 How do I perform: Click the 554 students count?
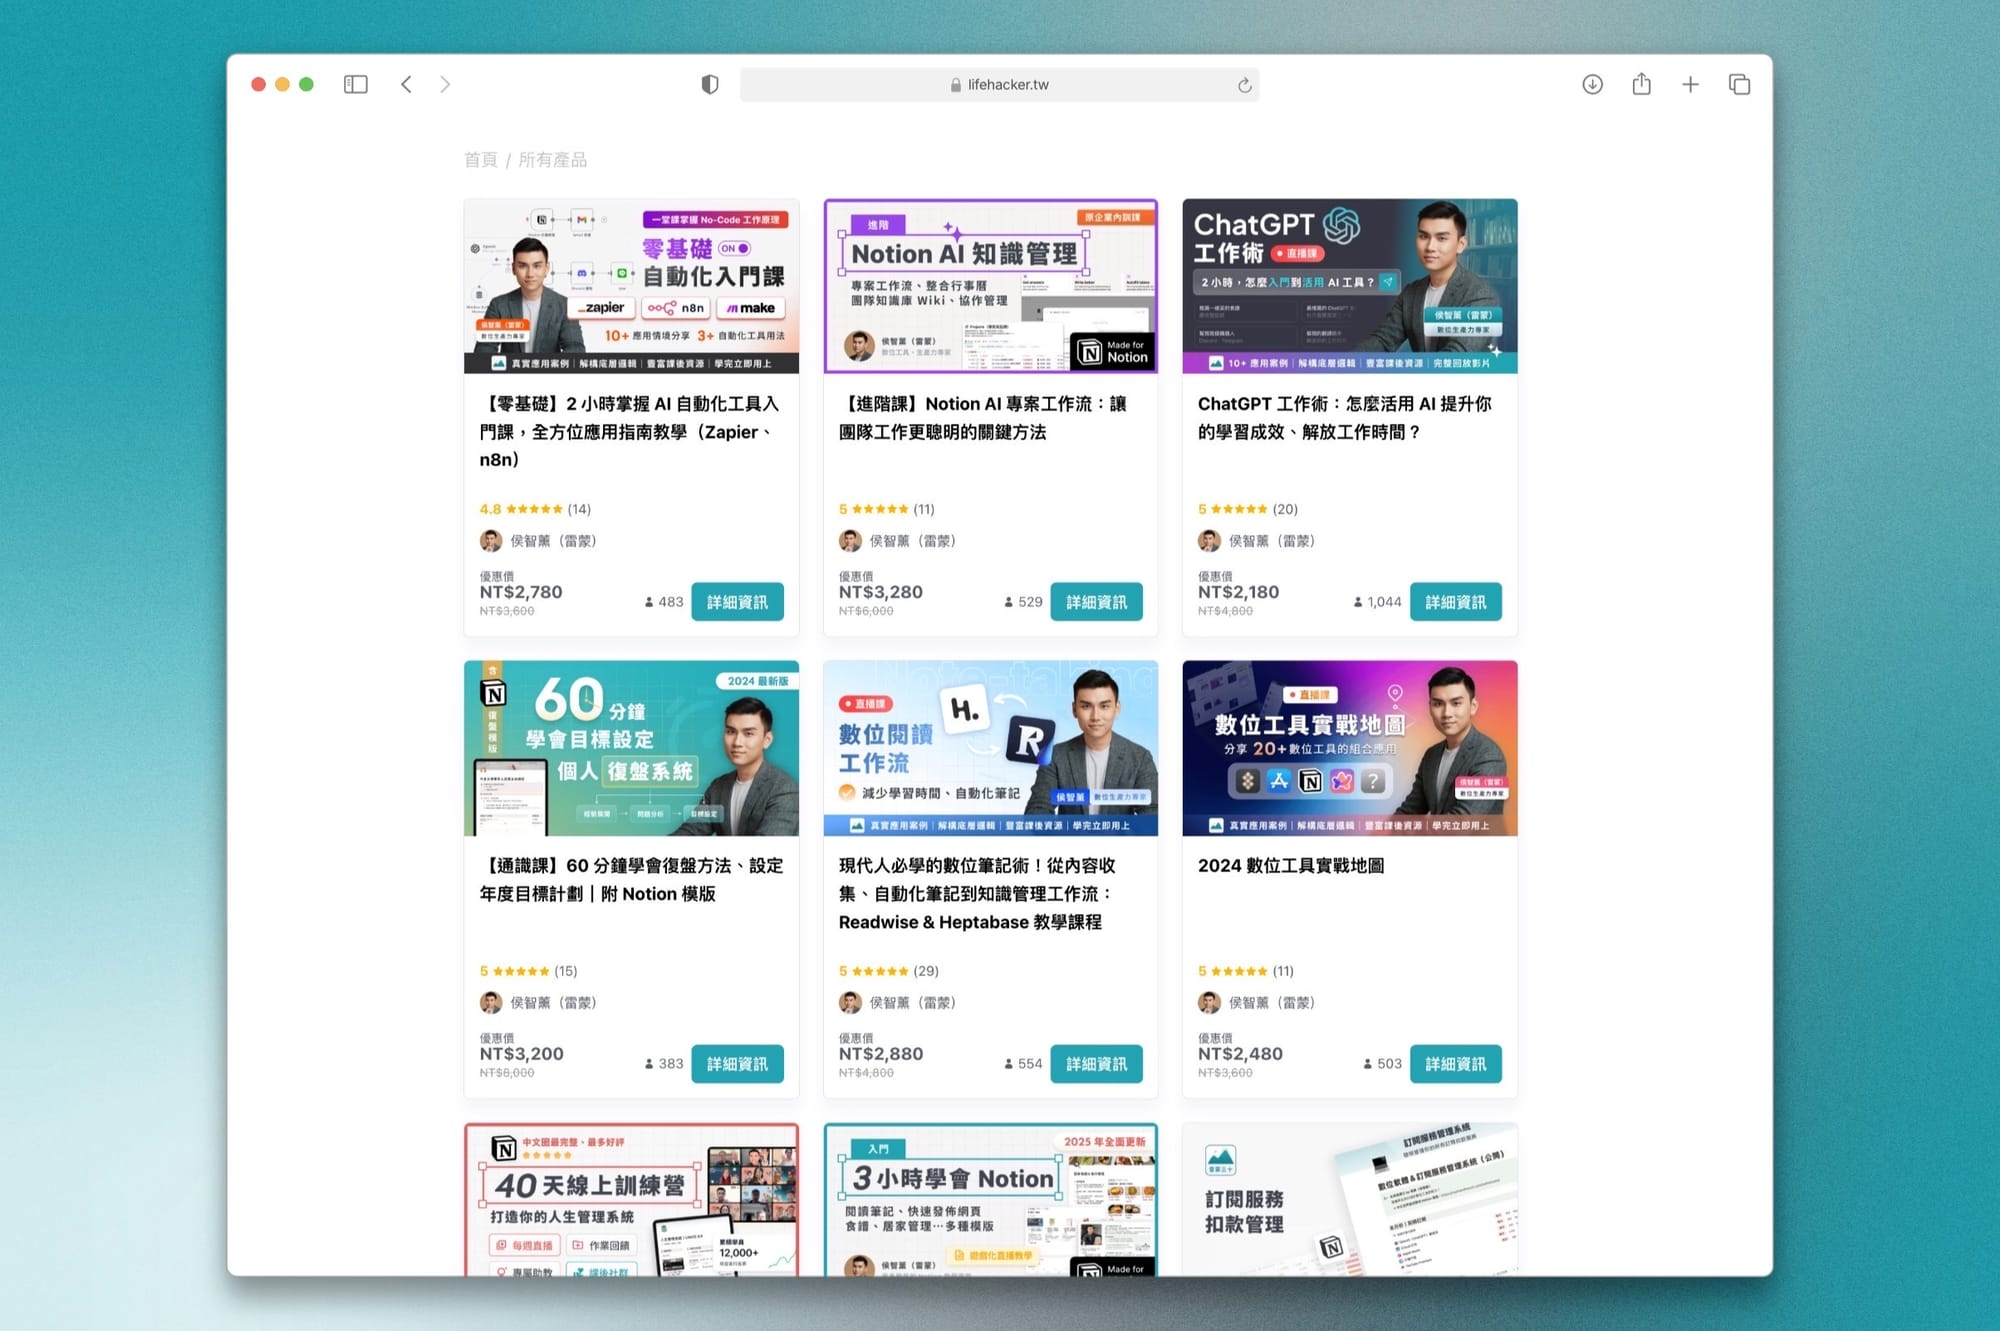(x=1023, y=1064)
